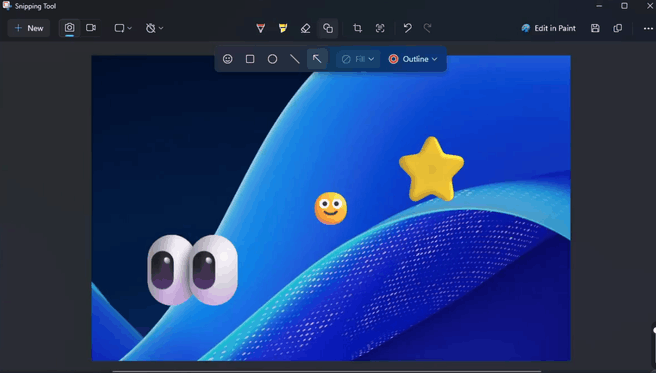This screenshot has width=656, height=373.
Task: Open the See more ellipsis menu
Action: 648,28
